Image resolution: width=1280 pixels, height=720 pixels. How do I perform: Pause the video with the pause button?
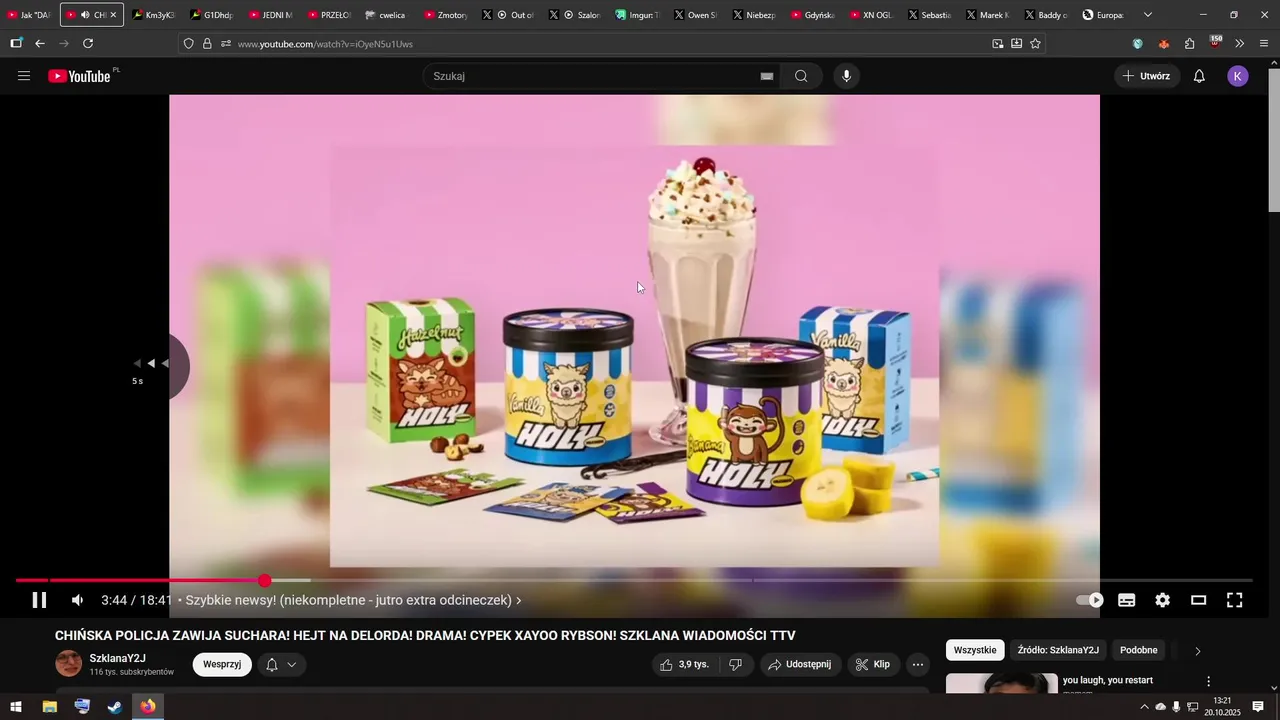pos(39,600)
